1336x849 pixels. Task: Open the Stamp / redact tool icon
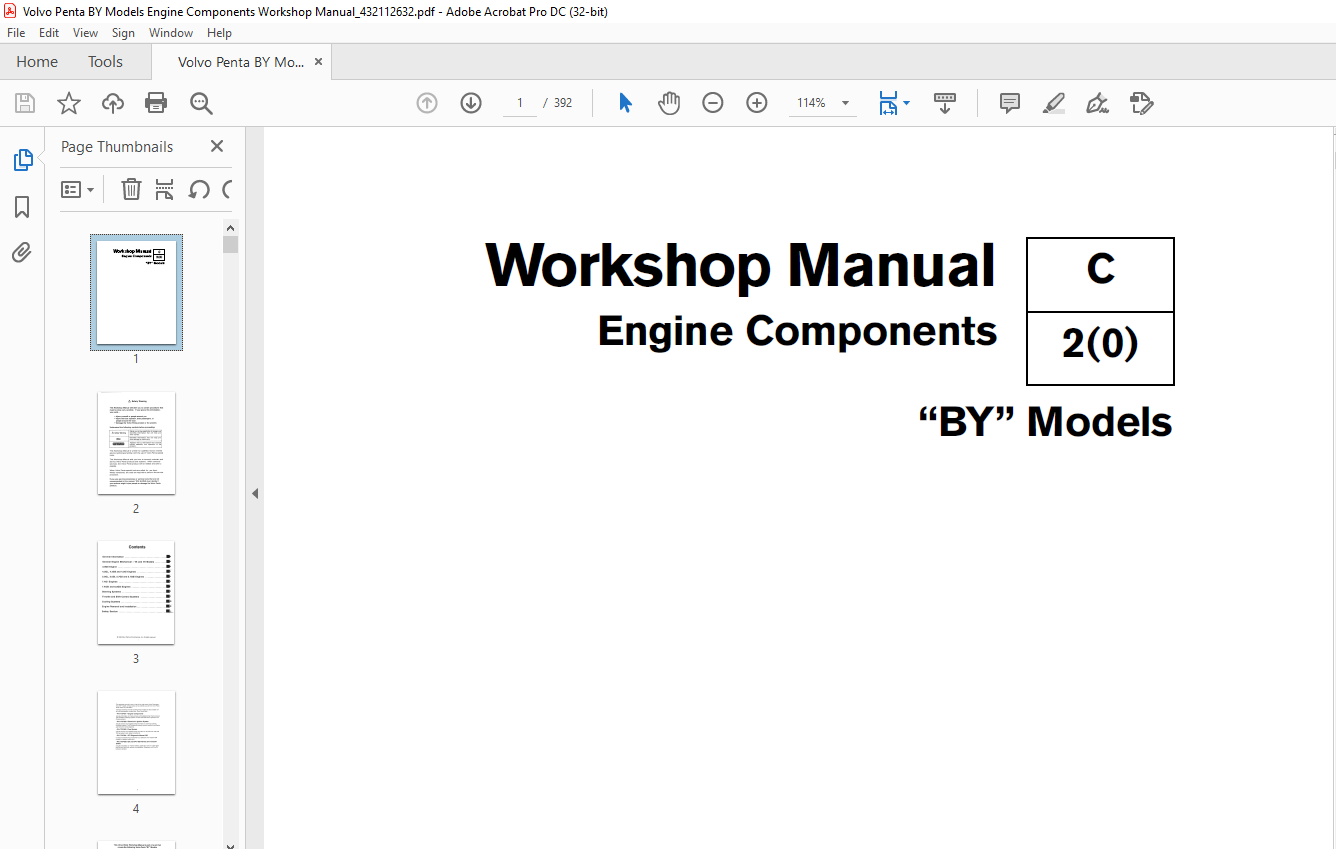pyautogui.click(x=1141, y=103)
